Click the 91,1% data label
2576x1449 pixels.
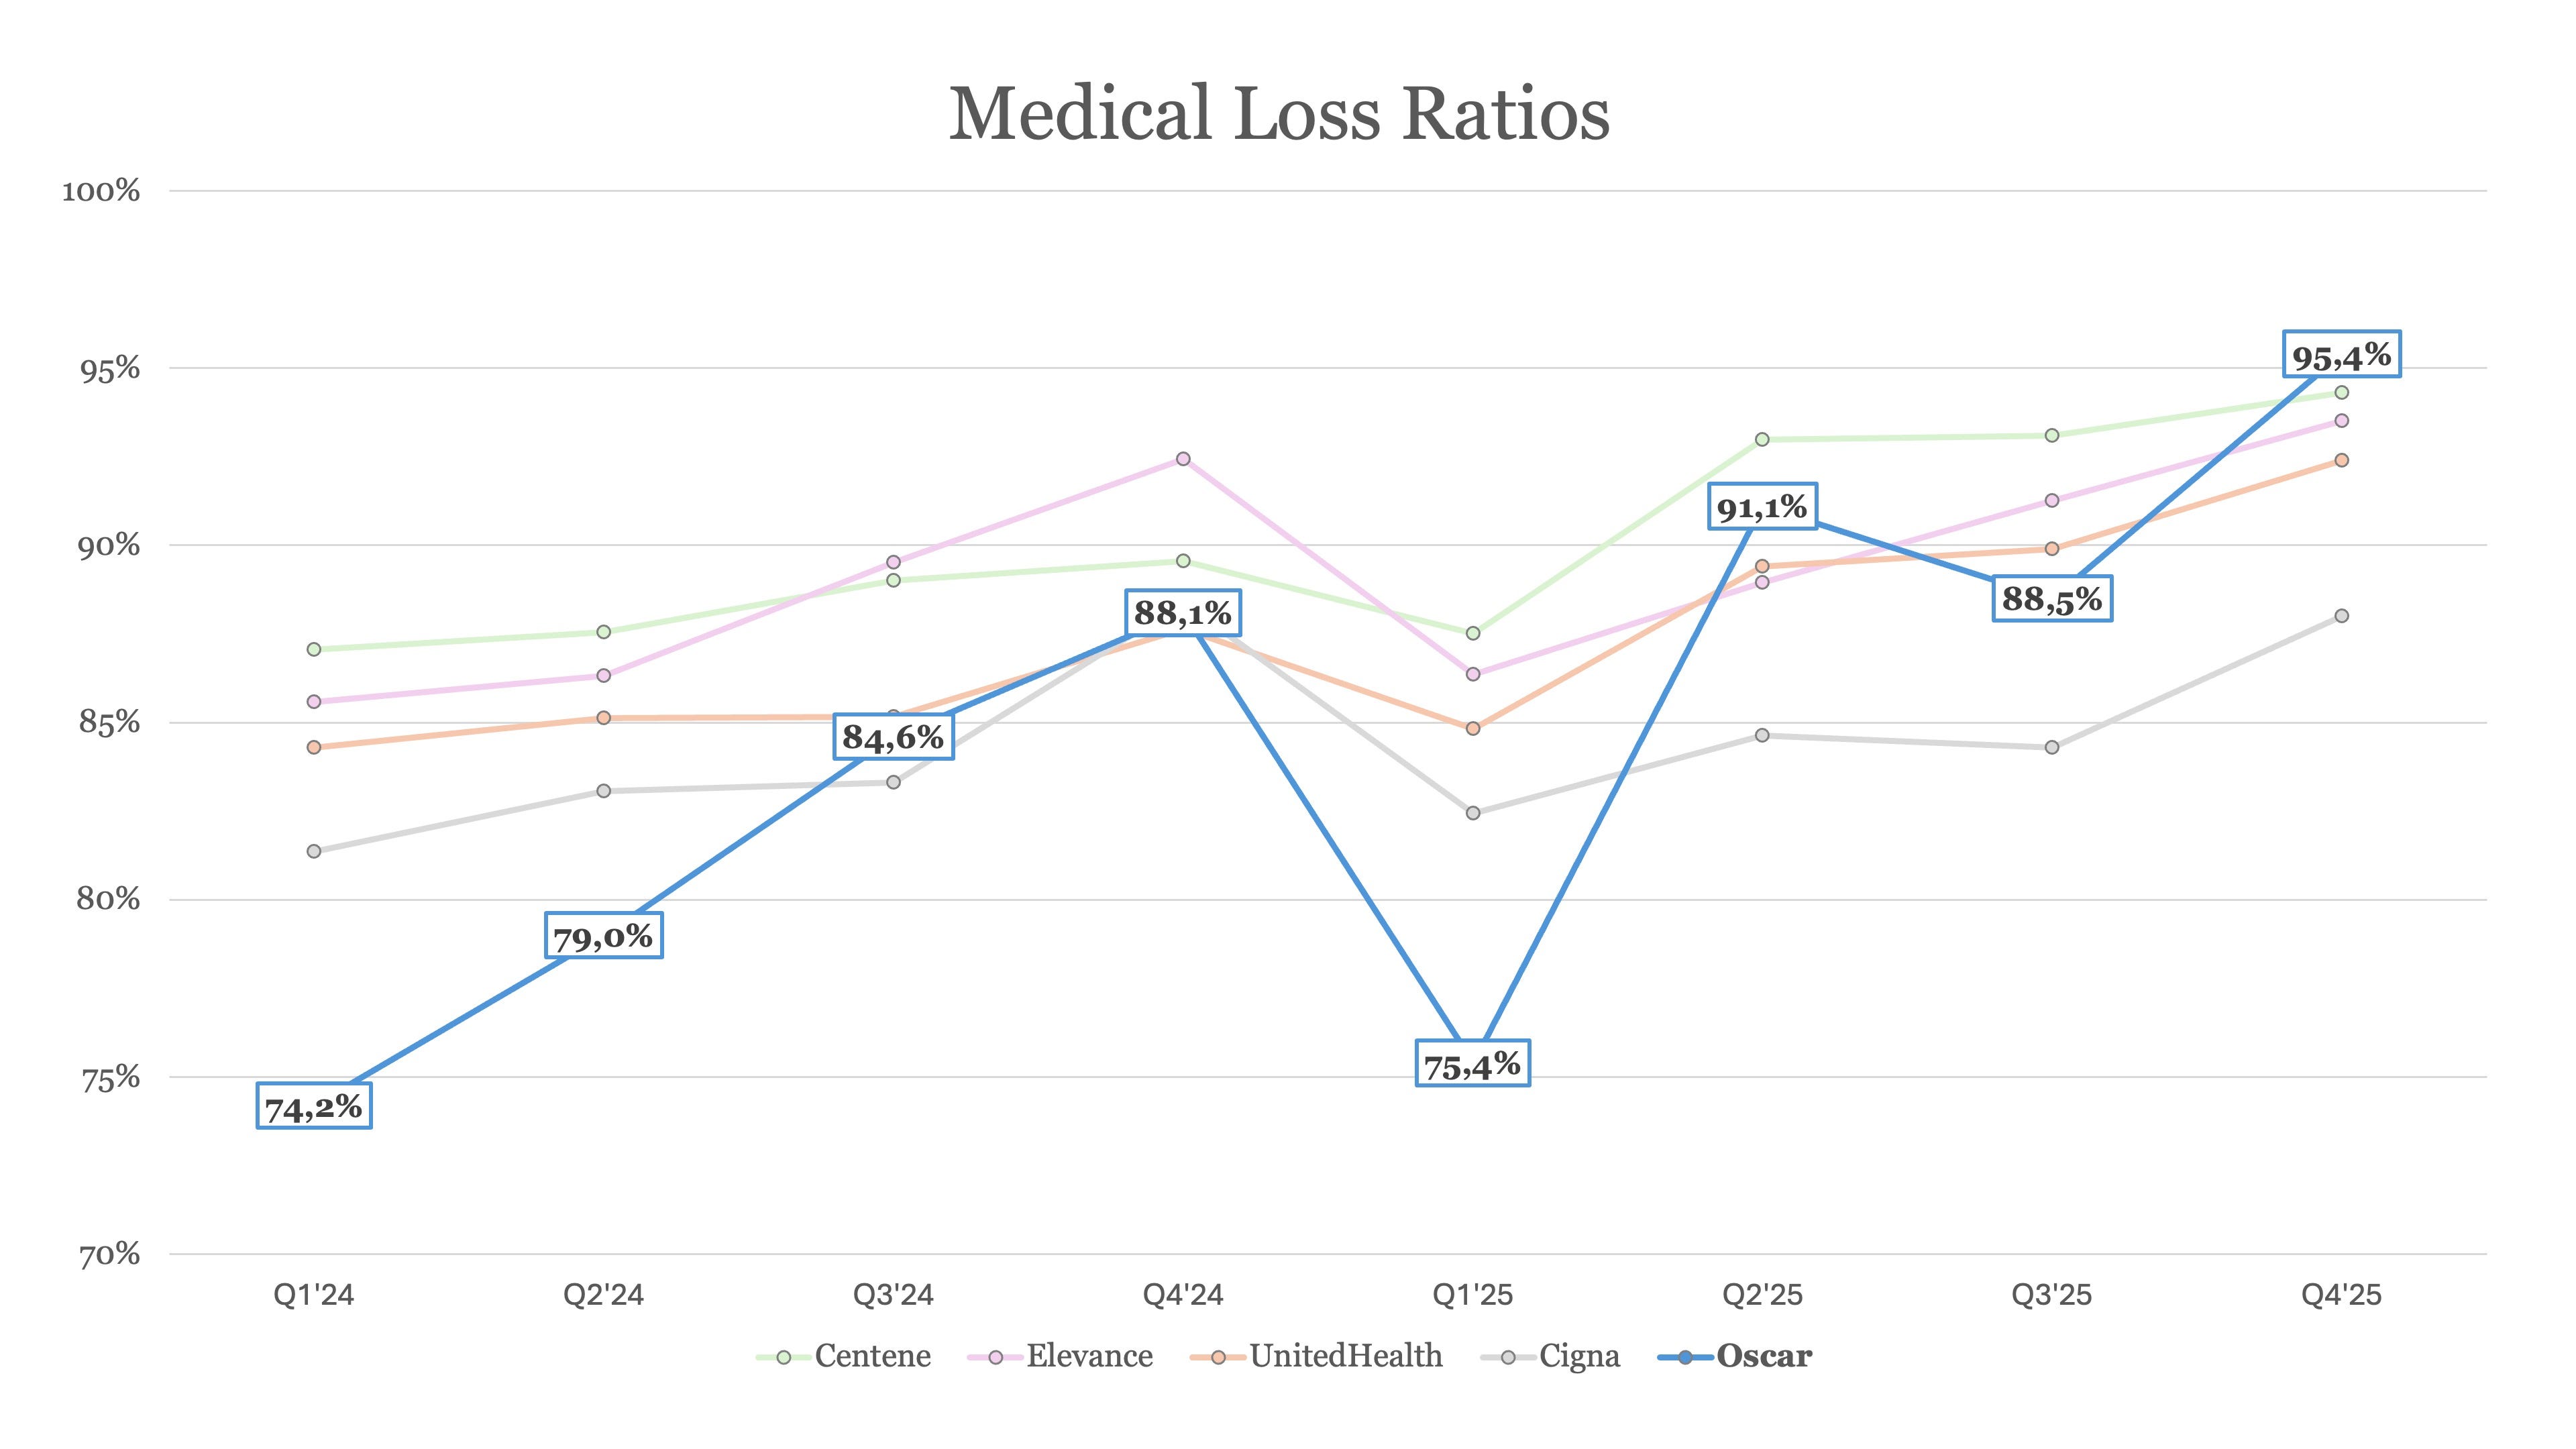coord(1762,507)
